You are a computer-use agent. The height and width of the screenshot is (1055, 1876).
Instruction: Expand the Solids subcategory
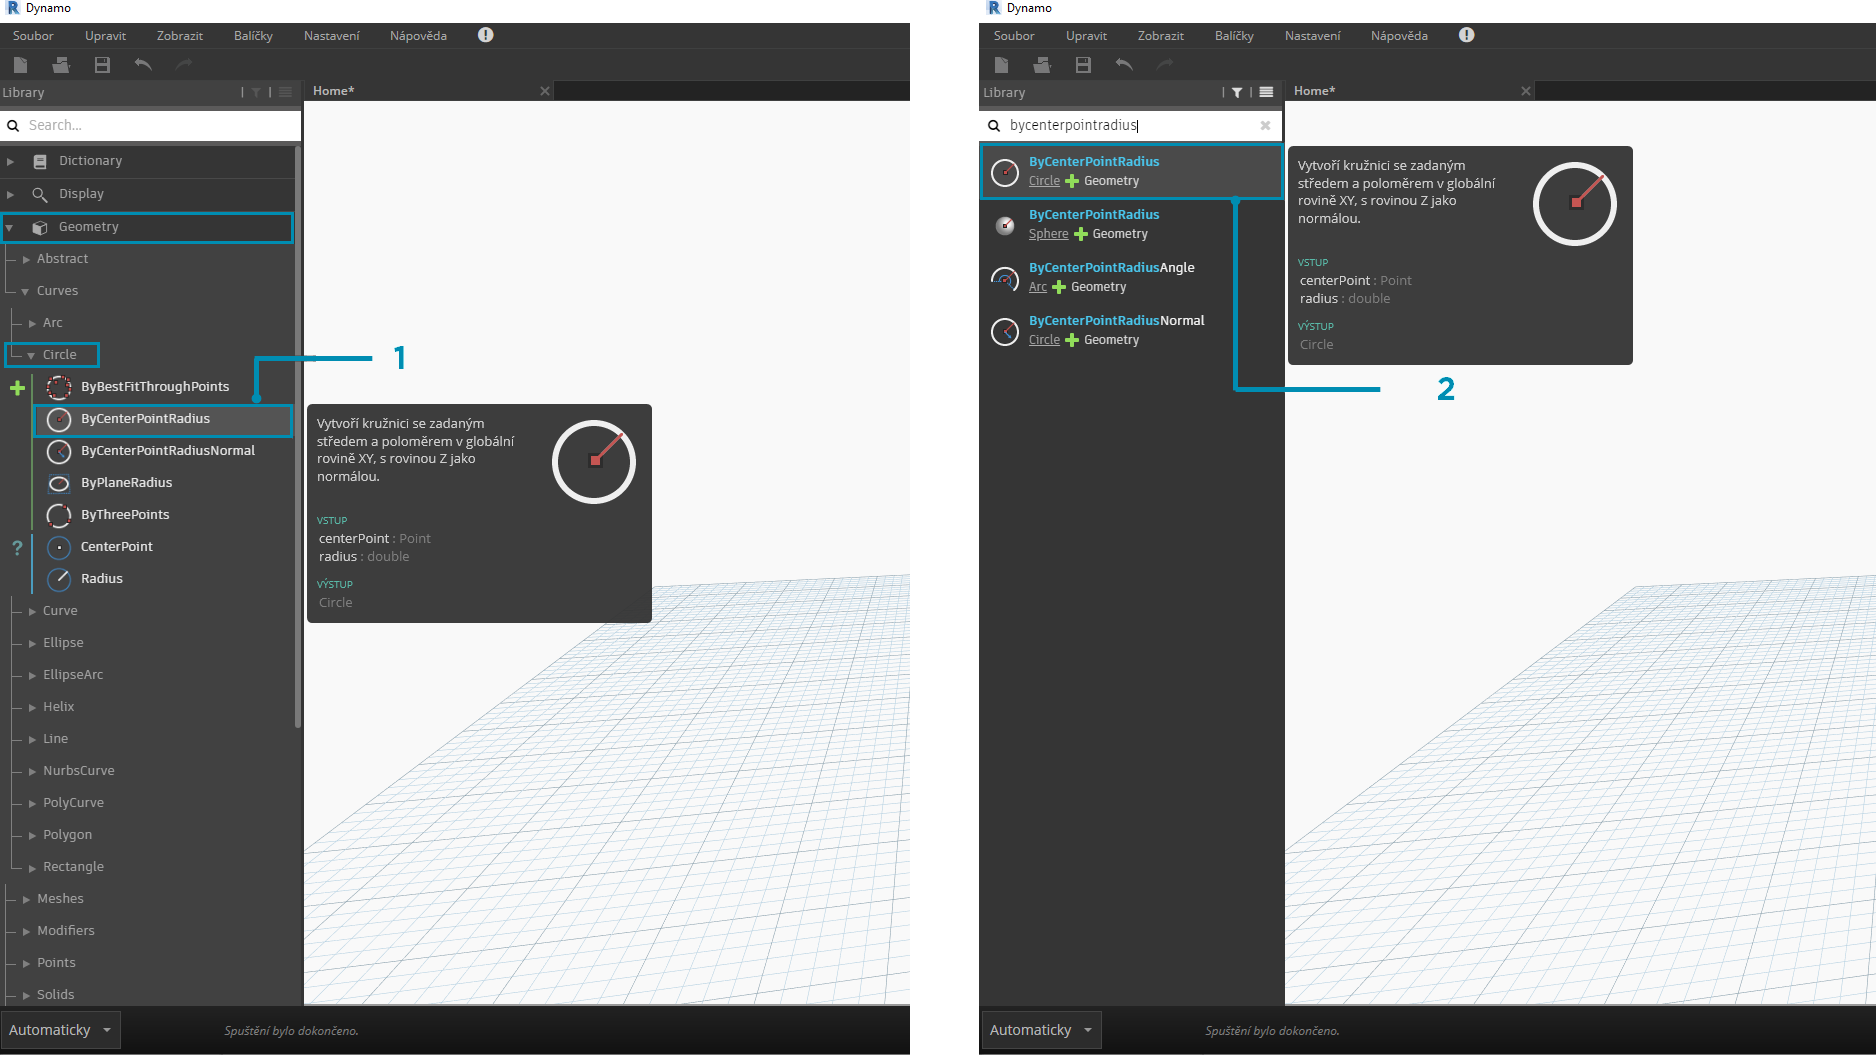(26, 995)
